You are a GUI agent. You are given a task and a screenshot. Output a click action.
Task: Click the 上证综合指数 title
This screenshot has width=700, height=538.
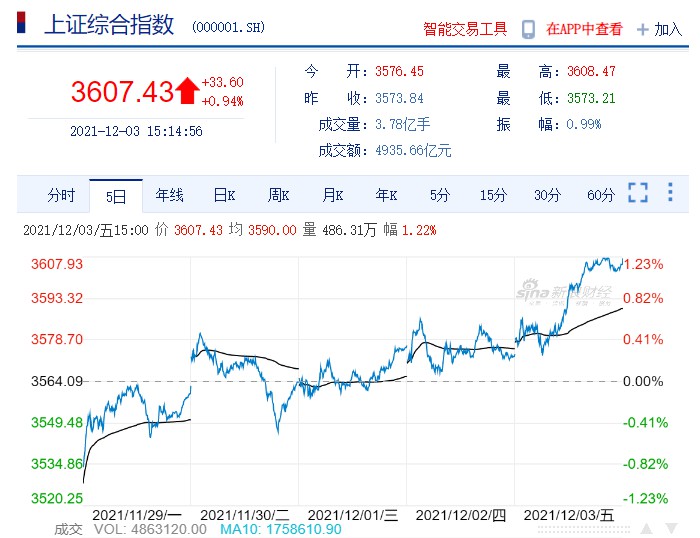tap(109, 24)
